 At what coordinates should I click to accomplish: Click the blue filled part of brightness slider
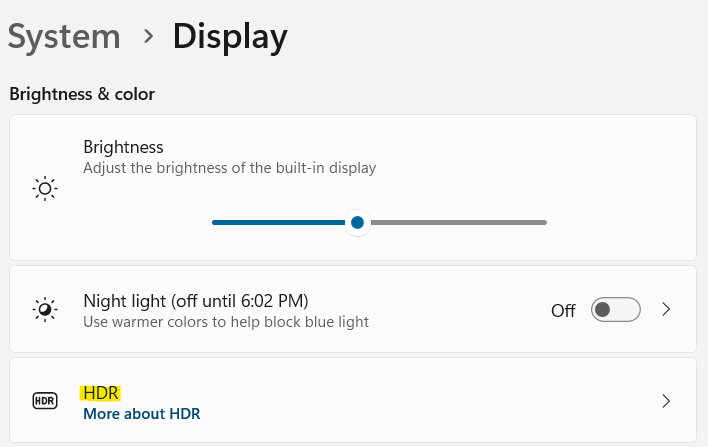click(280, 222)
